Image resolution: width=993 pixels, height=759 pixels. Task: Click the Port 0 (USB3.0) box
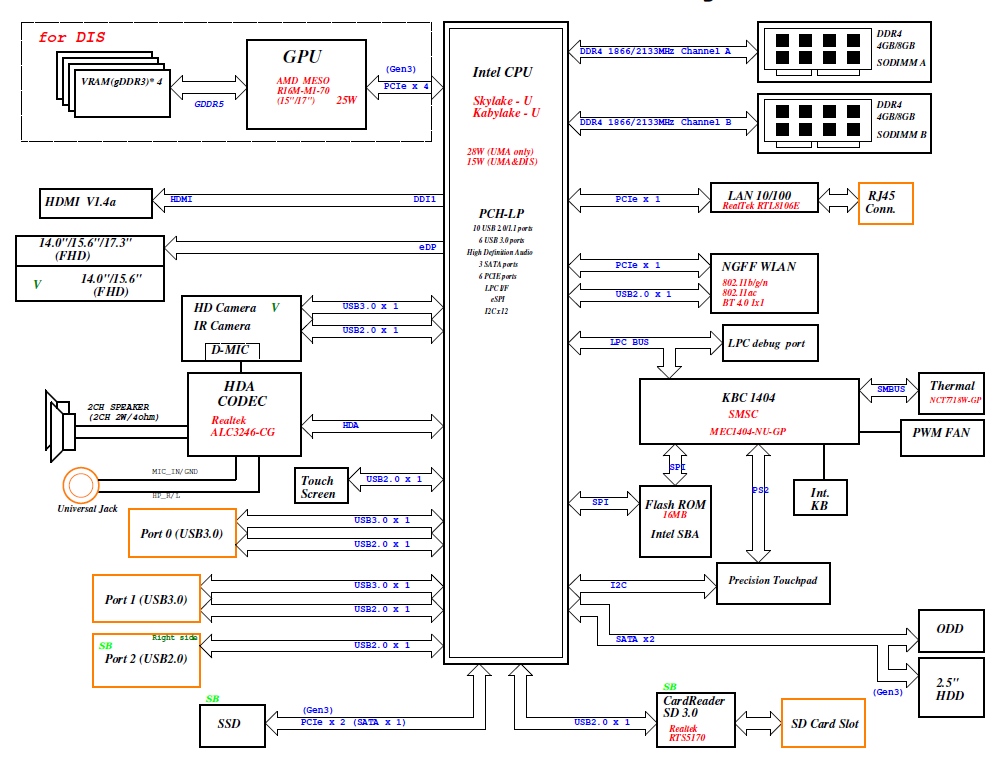181,533
